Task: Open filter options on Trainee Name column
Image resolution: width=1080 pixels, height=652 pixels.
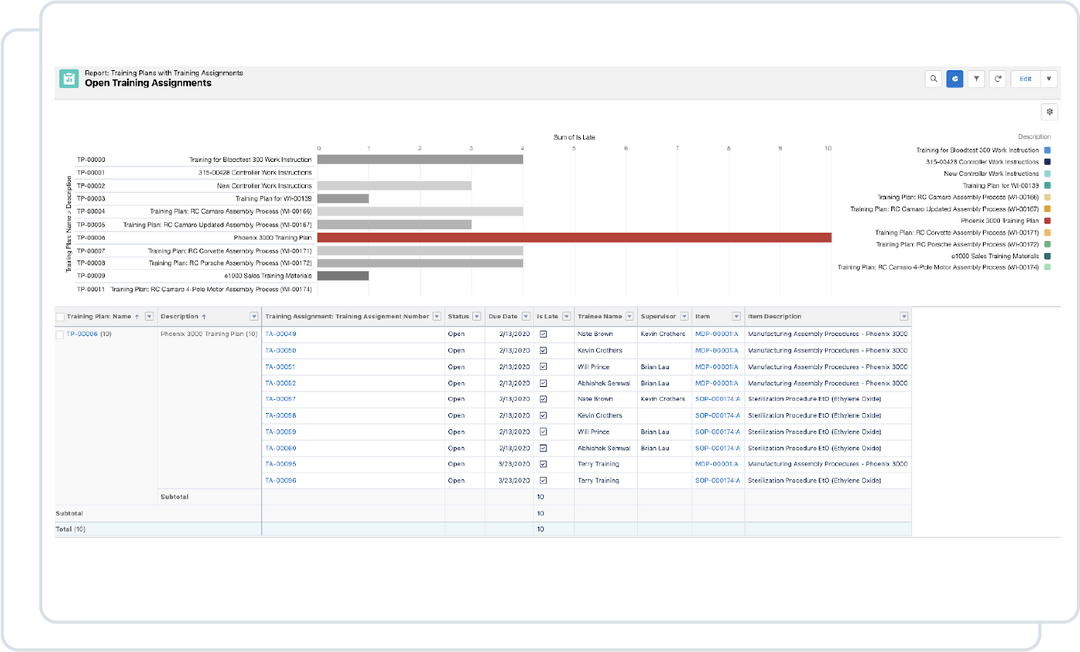Action: coord(630,316)
